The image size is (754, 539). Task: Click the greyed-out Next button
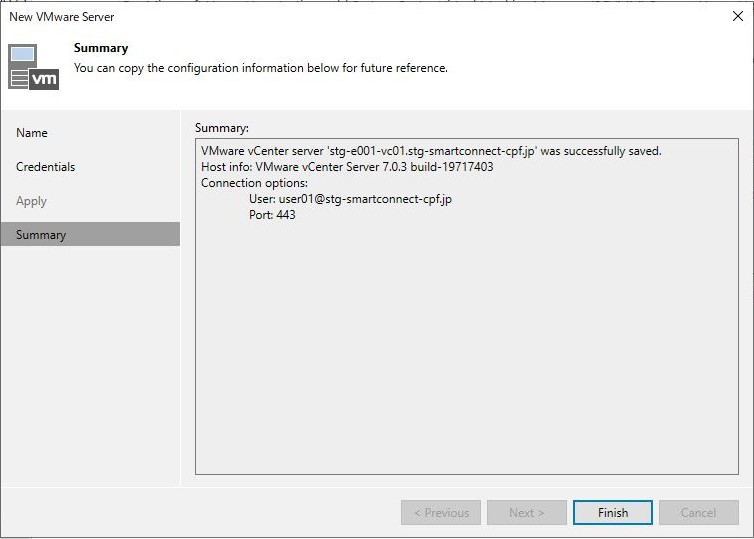tap(527, 513)
